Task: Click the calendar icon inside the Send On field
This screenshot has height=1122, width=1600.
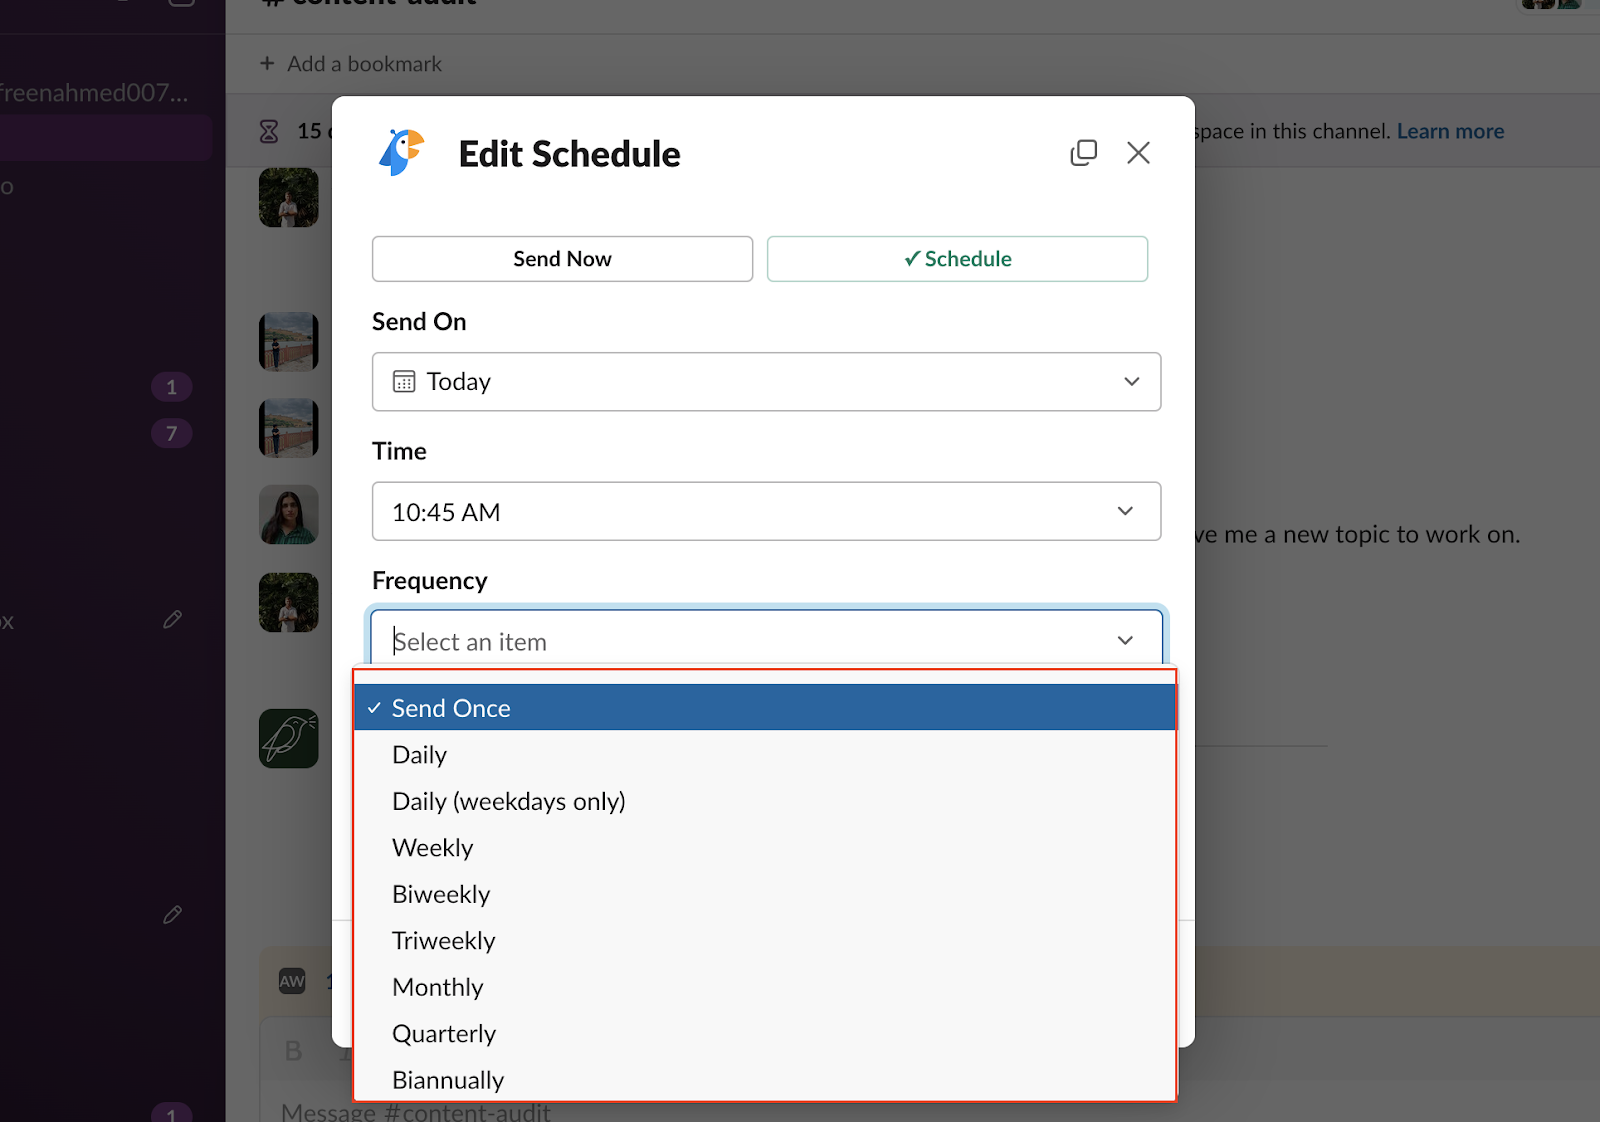Action: tap(403, 381)
